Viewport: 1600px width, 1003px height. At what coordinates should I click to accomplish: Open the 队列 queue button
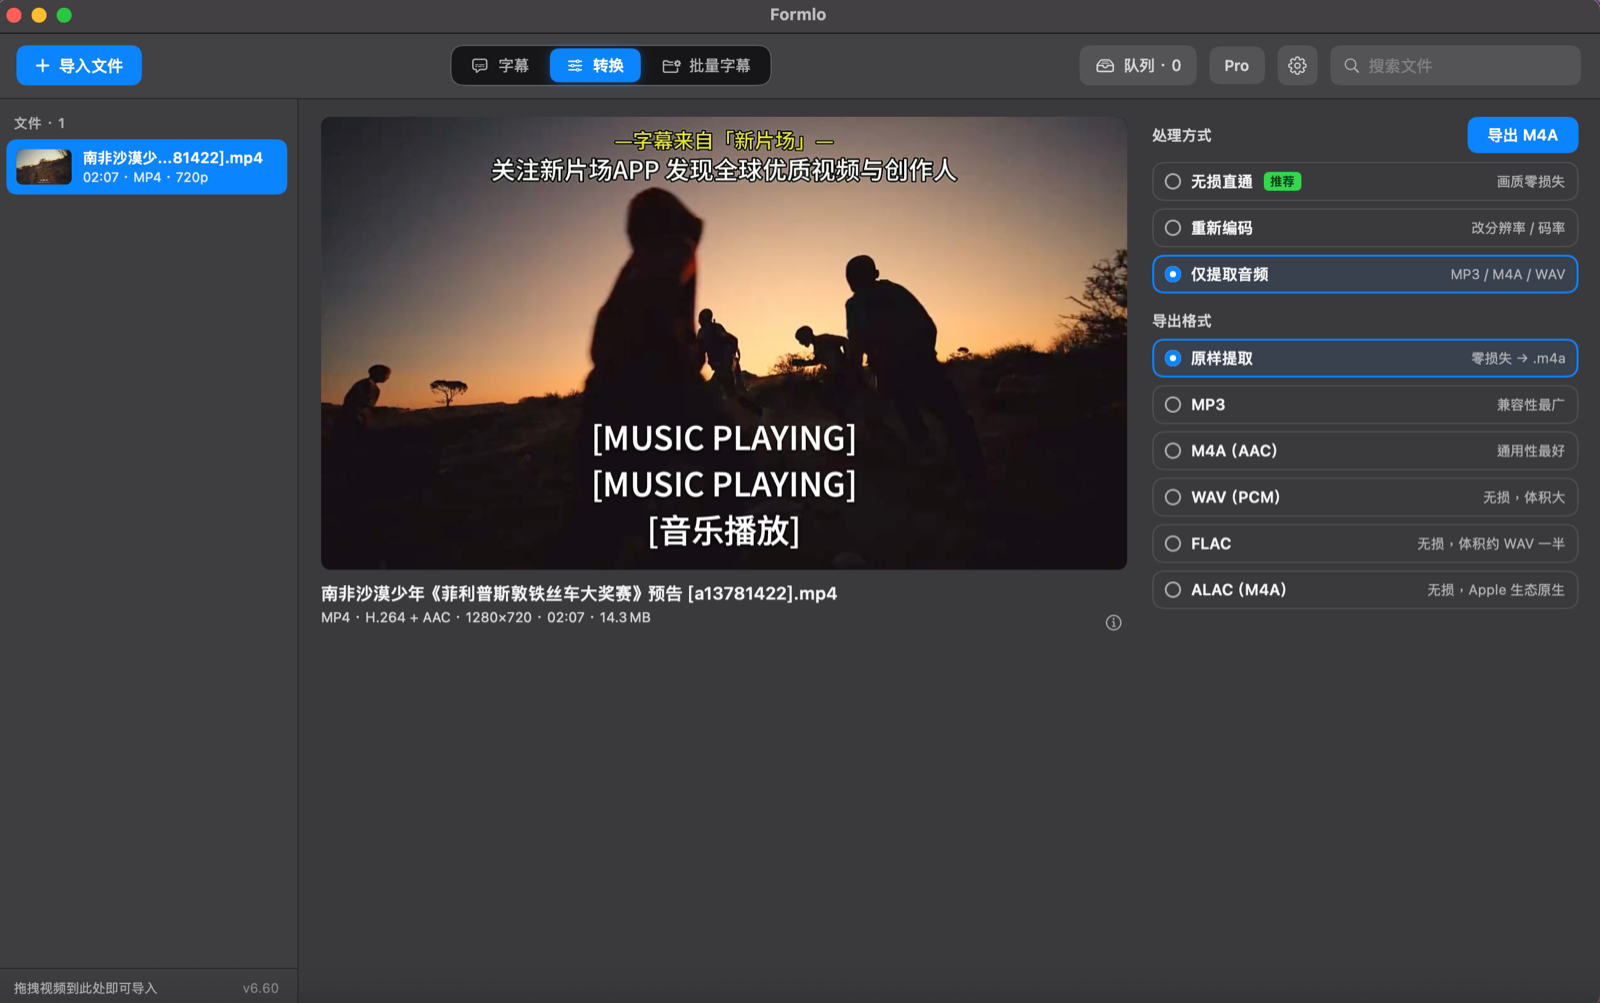[1138, 66]
